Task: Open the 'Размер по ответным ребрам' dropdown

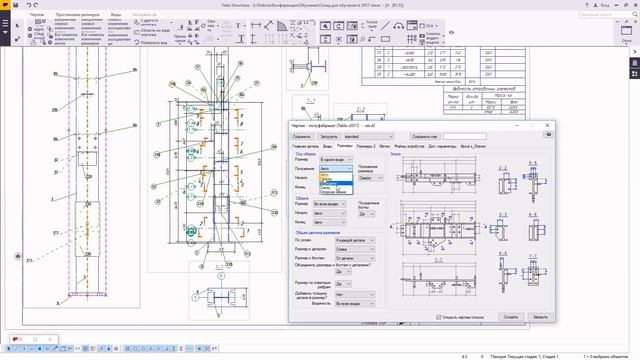Action: [x=343, y=284]
